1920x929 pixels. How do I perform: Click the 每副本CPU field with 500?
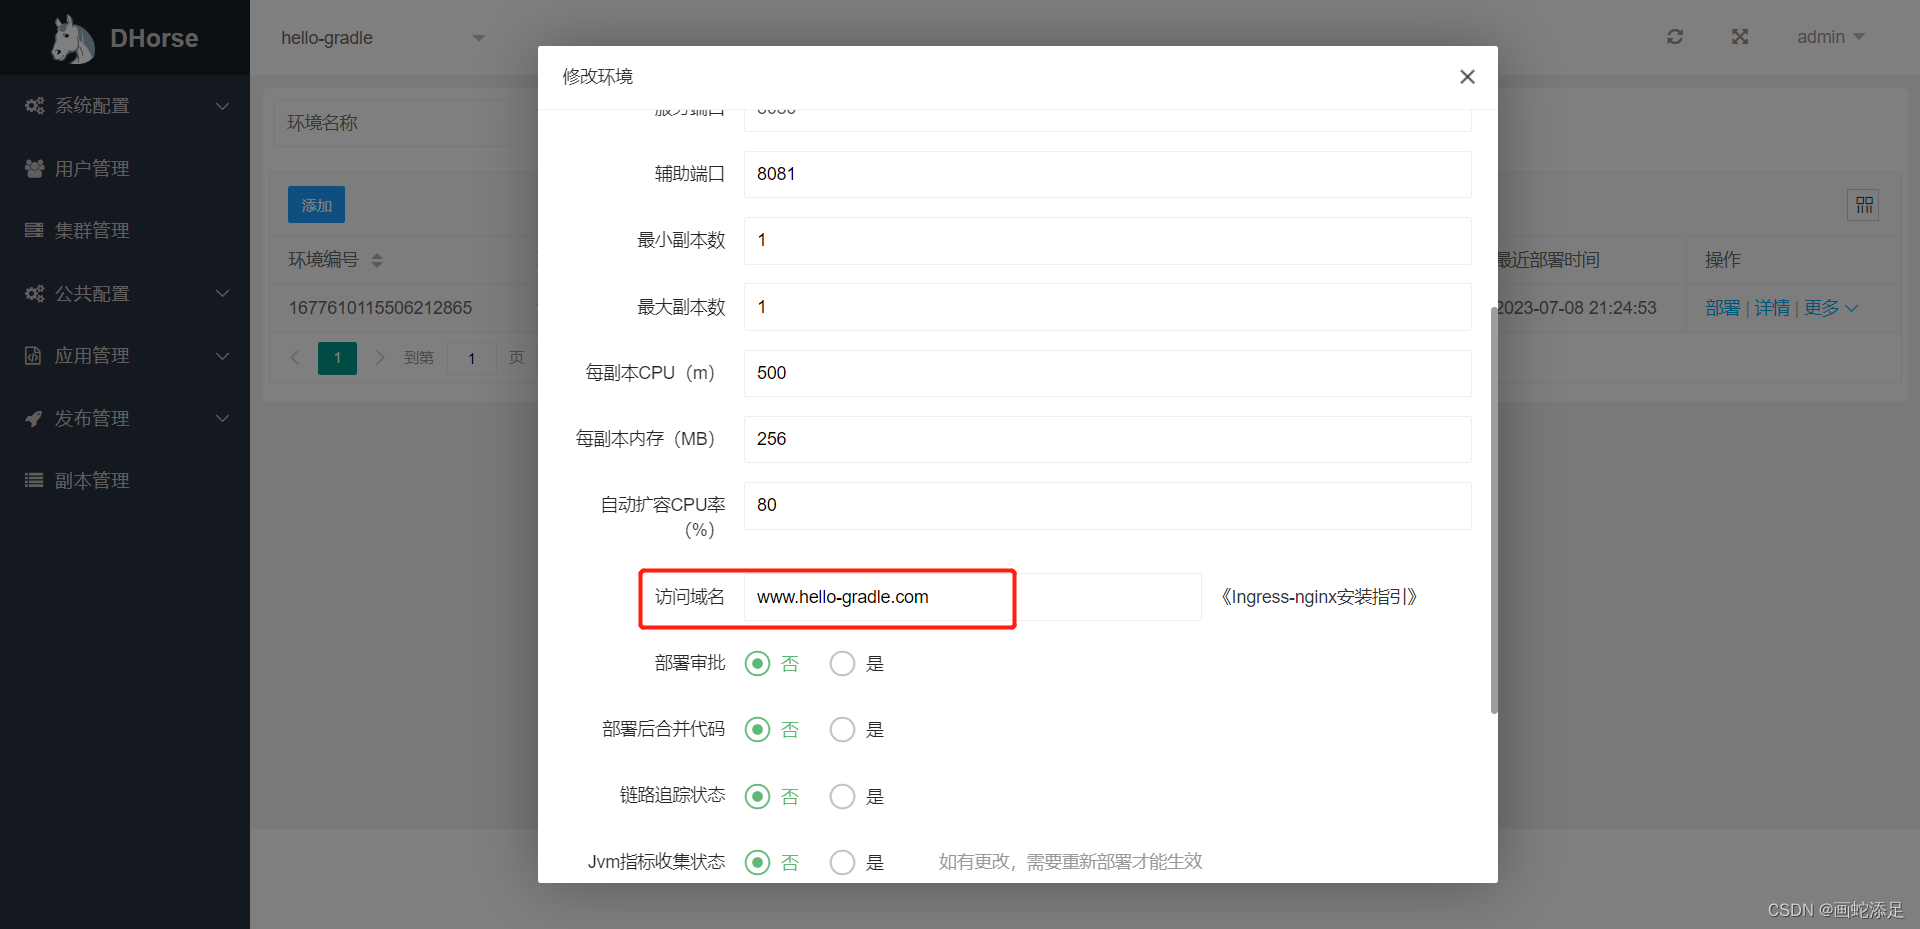tap(1107, 373)
